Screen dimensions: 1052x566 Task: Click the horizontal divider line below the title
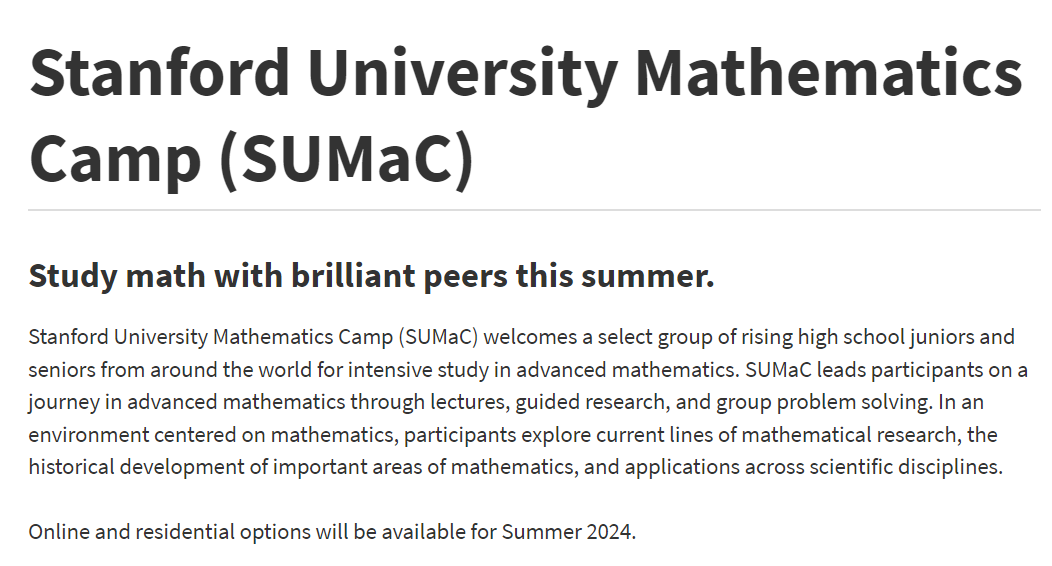coord(534,210)
